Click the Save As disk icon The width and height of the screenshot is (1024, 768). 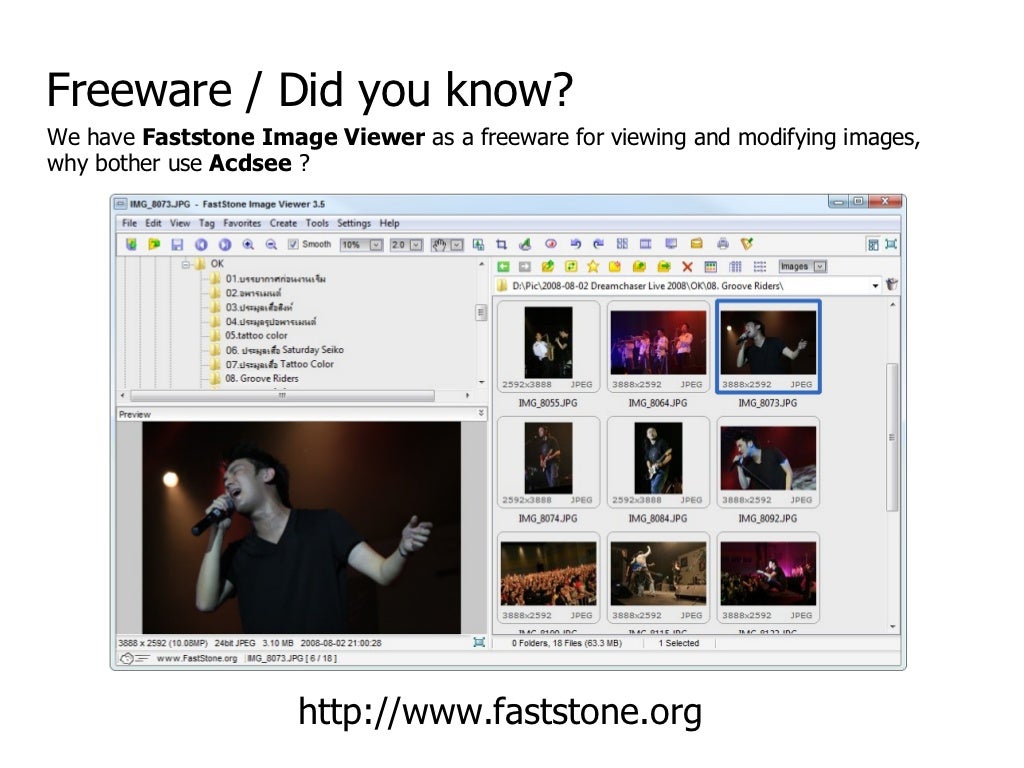pos(177,244)
